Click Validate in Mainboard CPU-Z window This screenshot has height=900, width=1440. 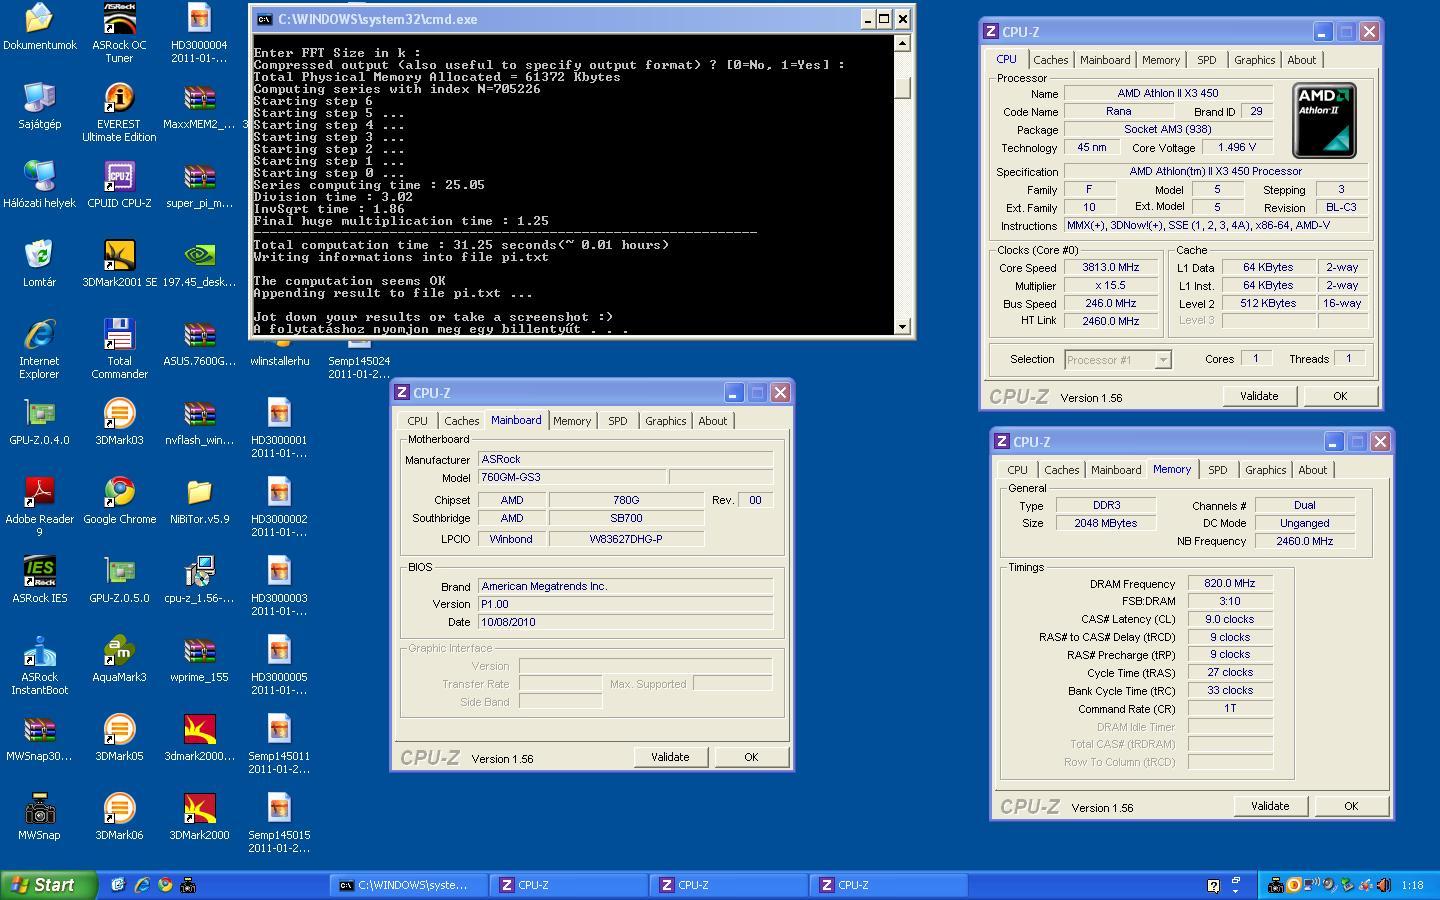[x=670, y=757]
